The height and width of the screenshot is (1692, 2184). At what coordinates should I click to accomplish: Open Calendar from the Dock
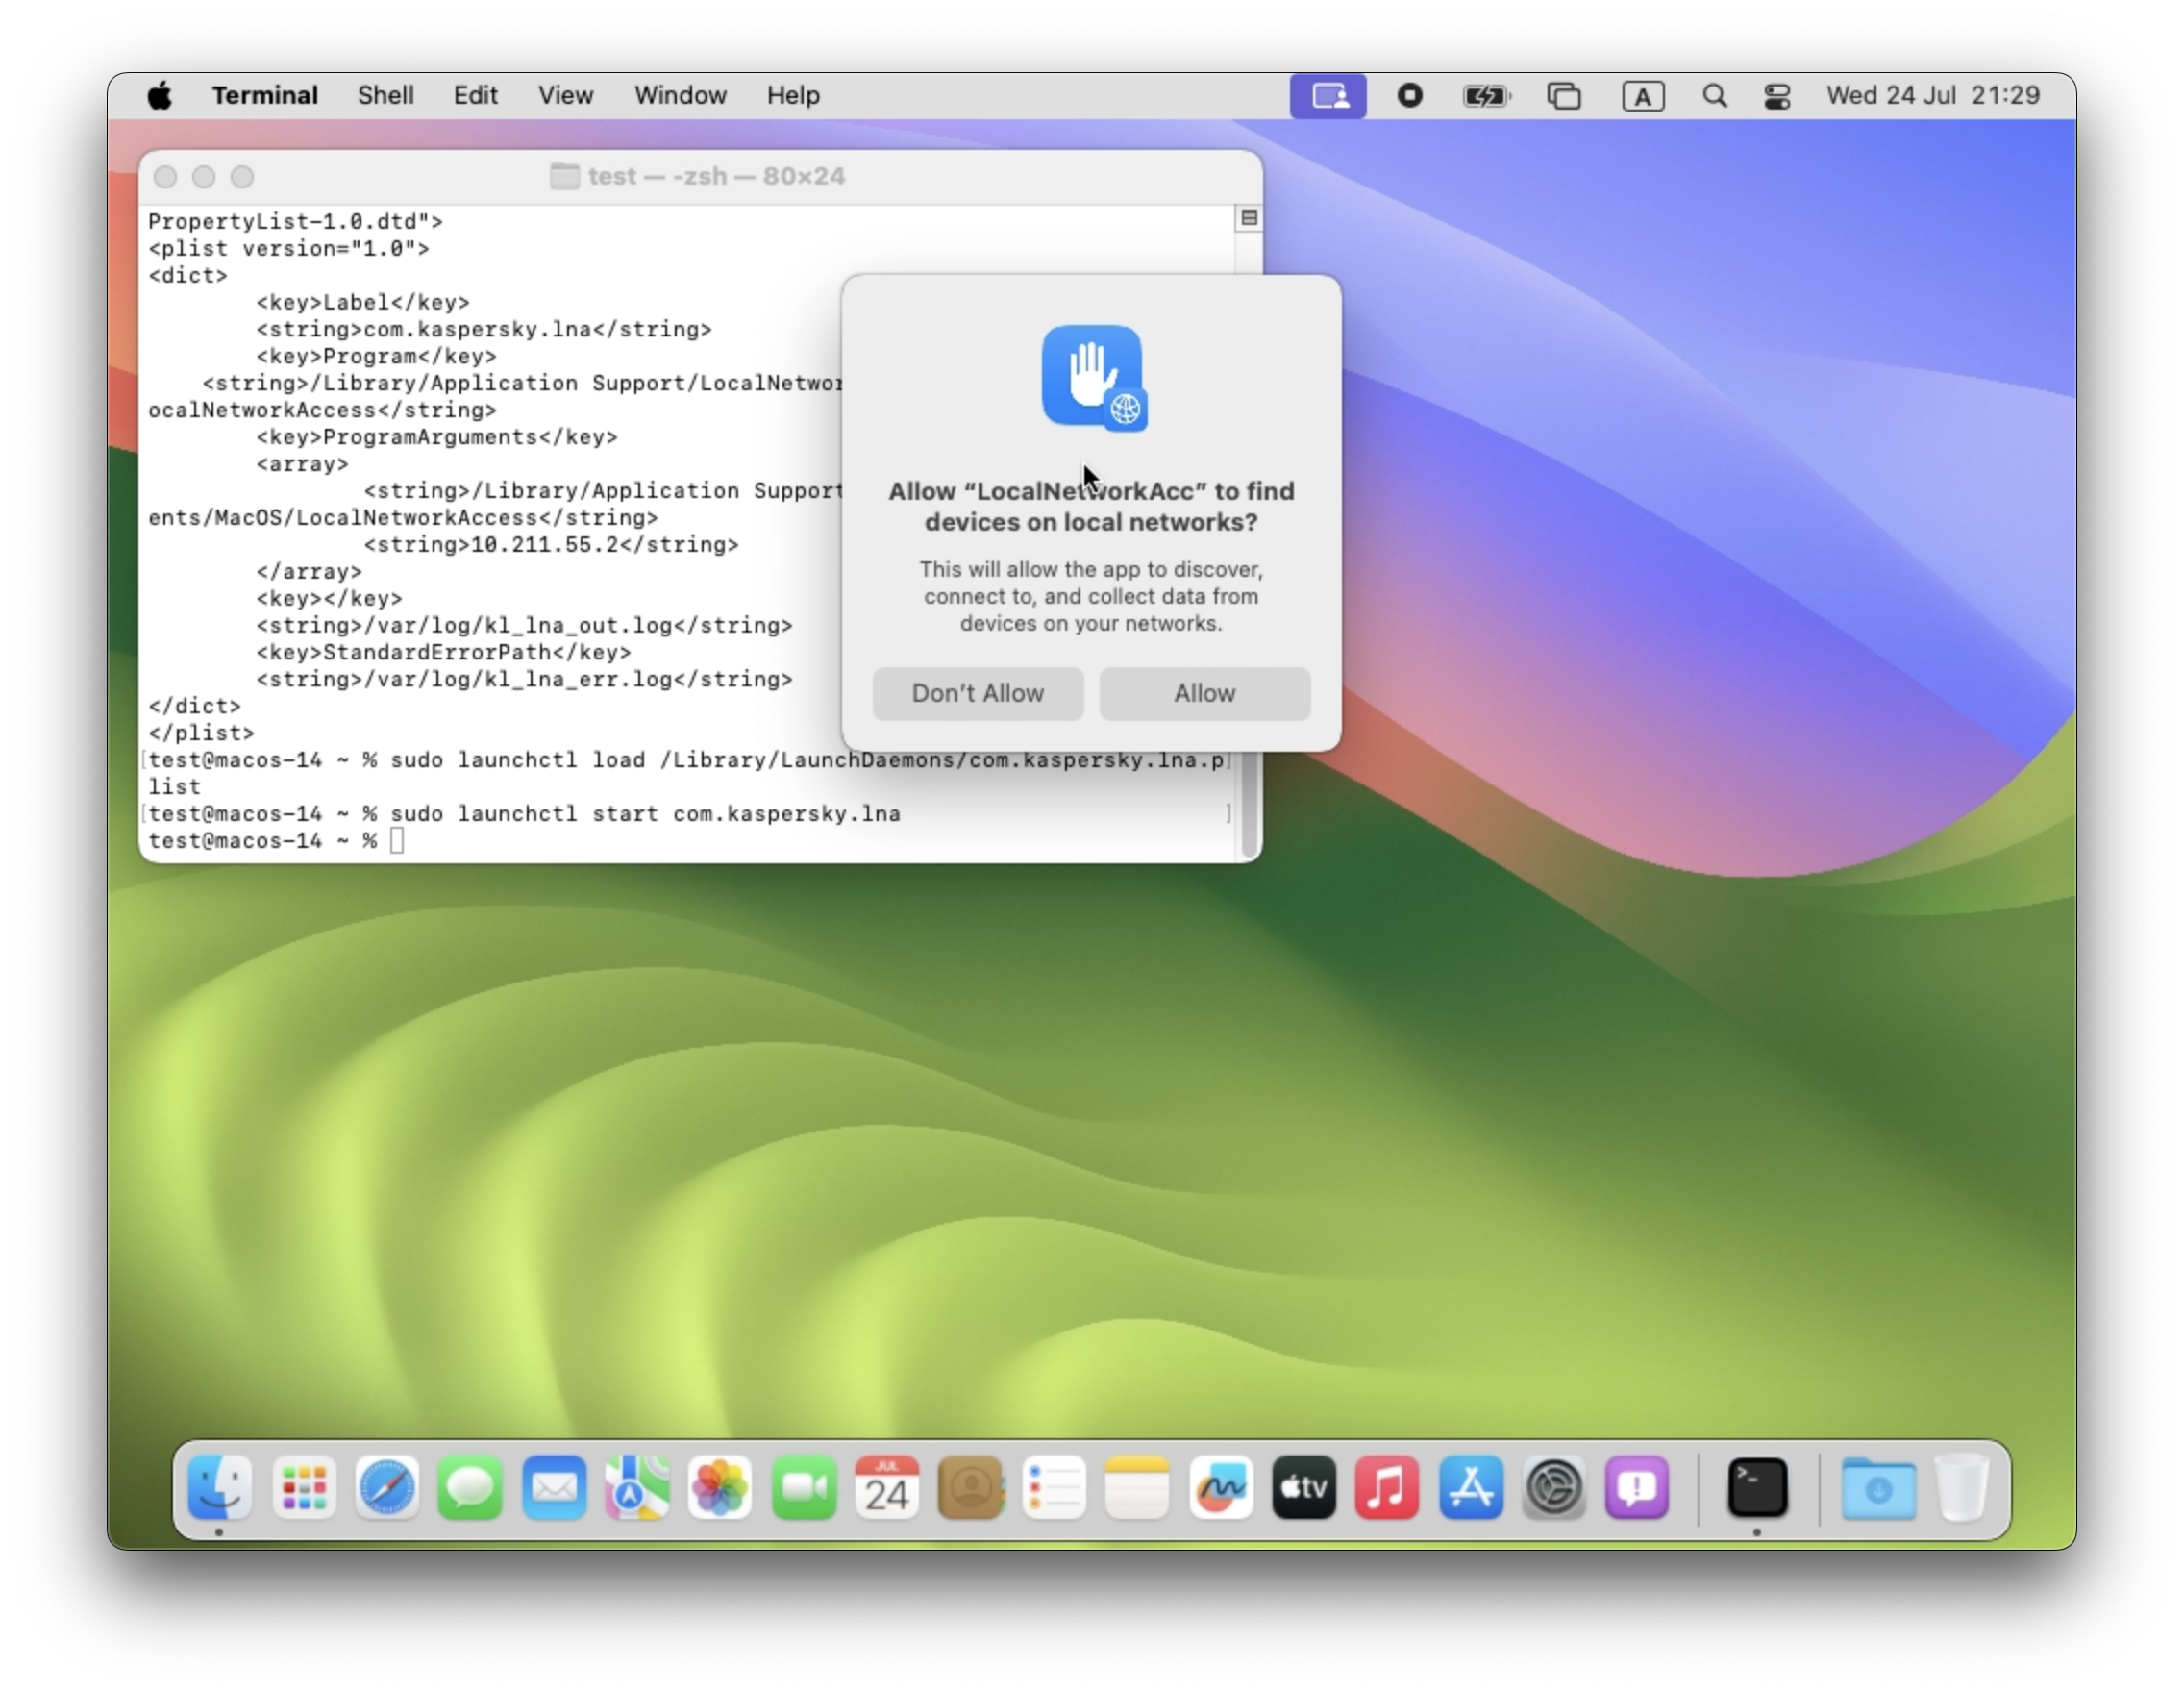tap(887, 1487)
